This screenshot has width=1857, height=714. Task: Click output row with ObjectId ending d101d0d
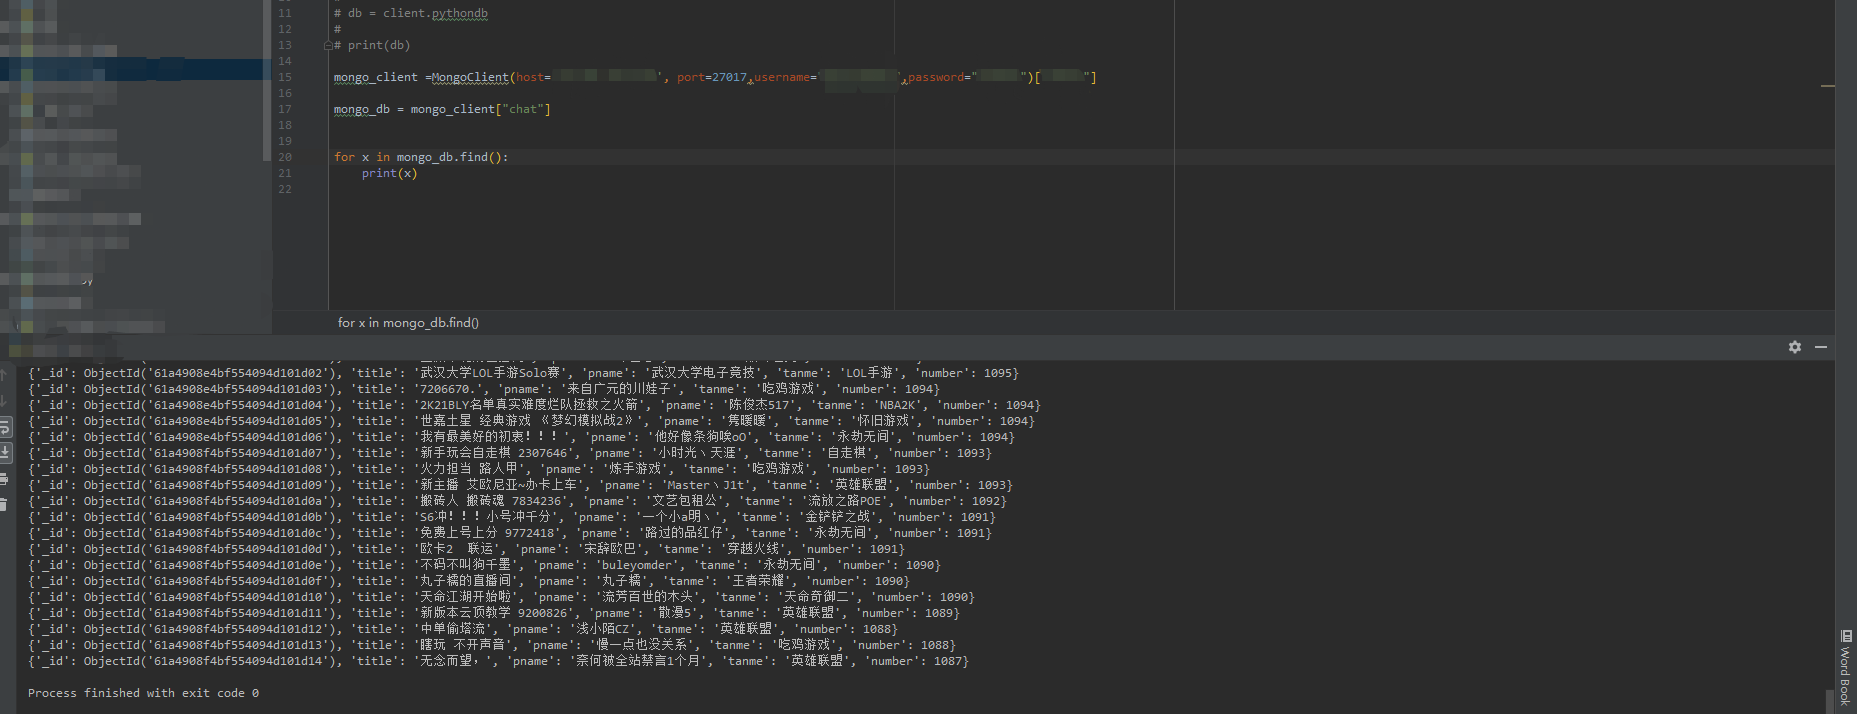point(466,549)
